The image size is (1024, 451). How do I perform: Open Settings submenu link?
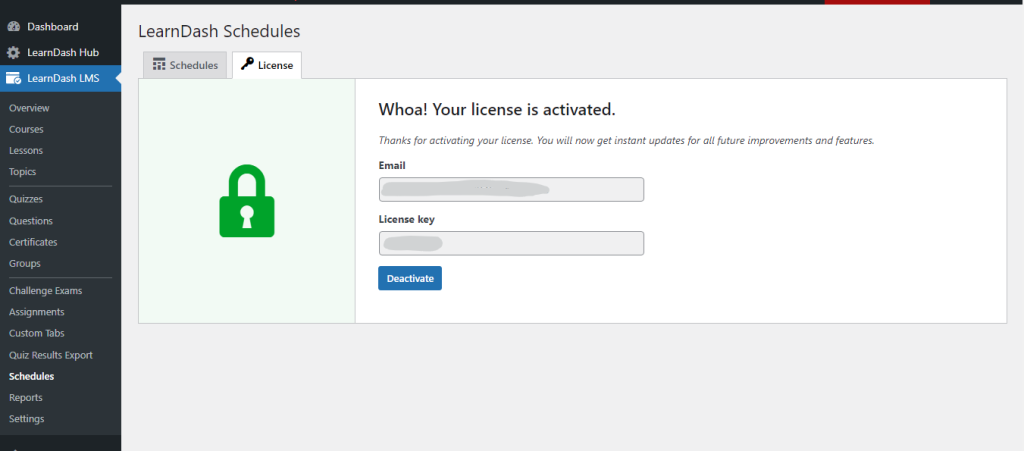tap(27, 418)
